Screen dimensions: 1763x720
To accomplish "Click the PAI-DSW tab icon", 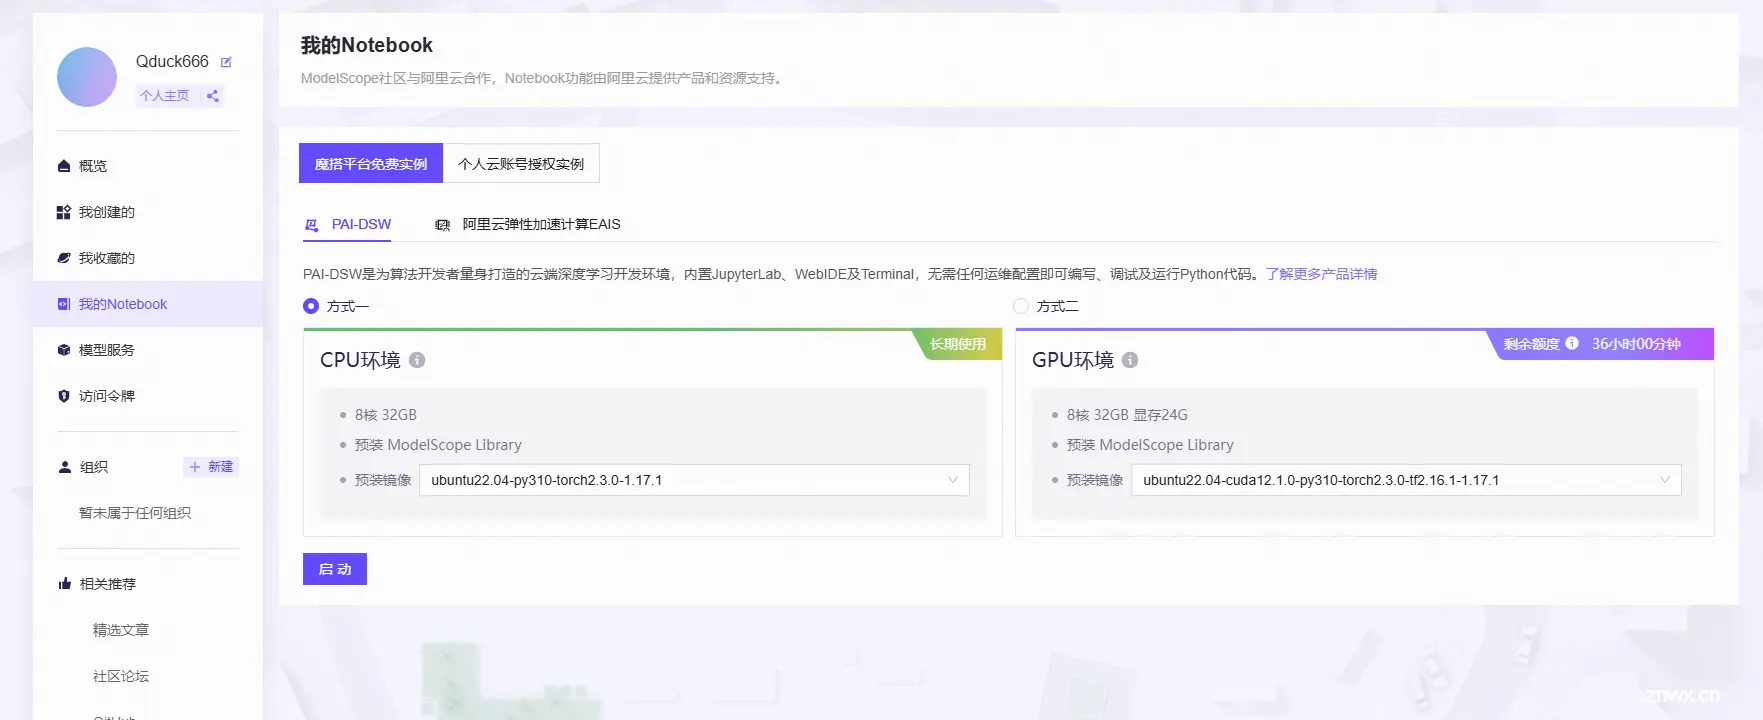I will (x=312, y=225).
